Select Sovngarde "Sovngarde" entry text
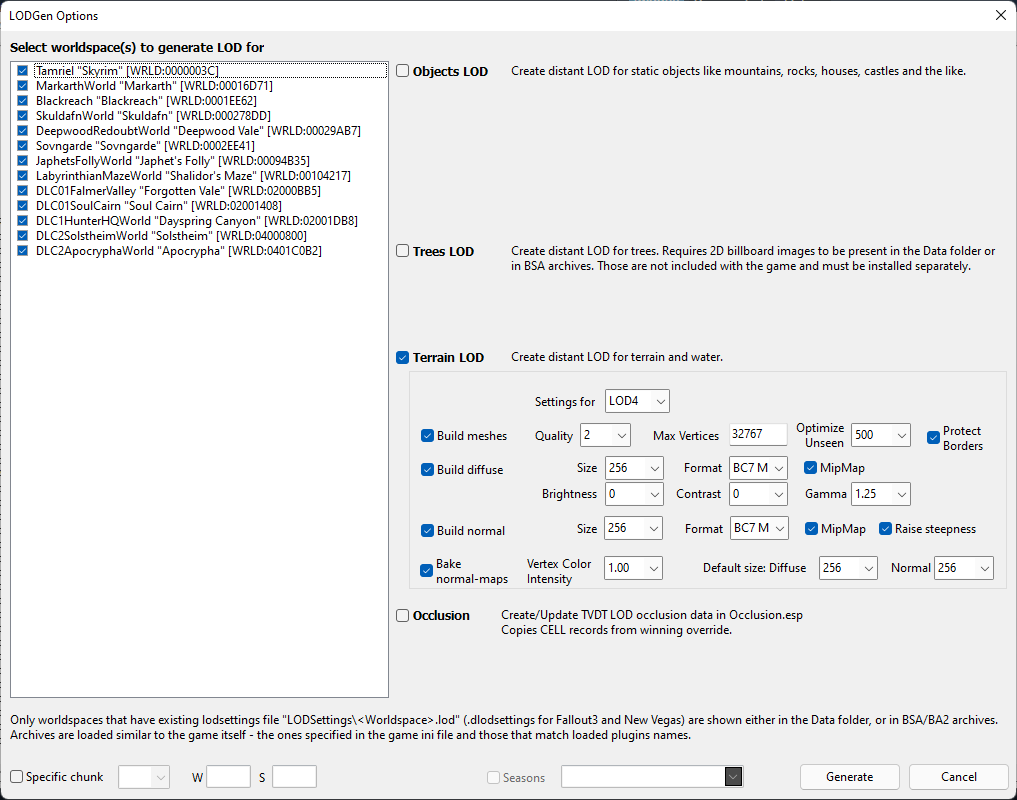The height and width of the screenshot is (800, 1017). pos(145,145)
